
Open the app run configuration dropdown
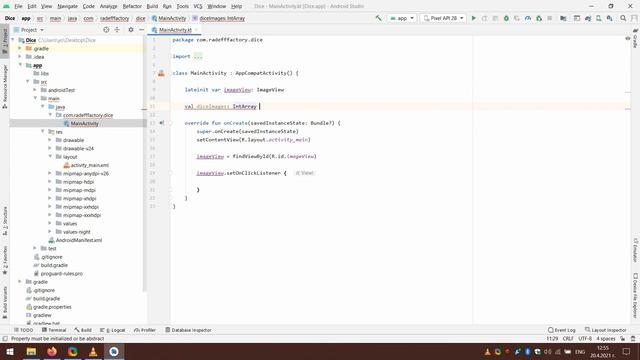click(402, 18)
